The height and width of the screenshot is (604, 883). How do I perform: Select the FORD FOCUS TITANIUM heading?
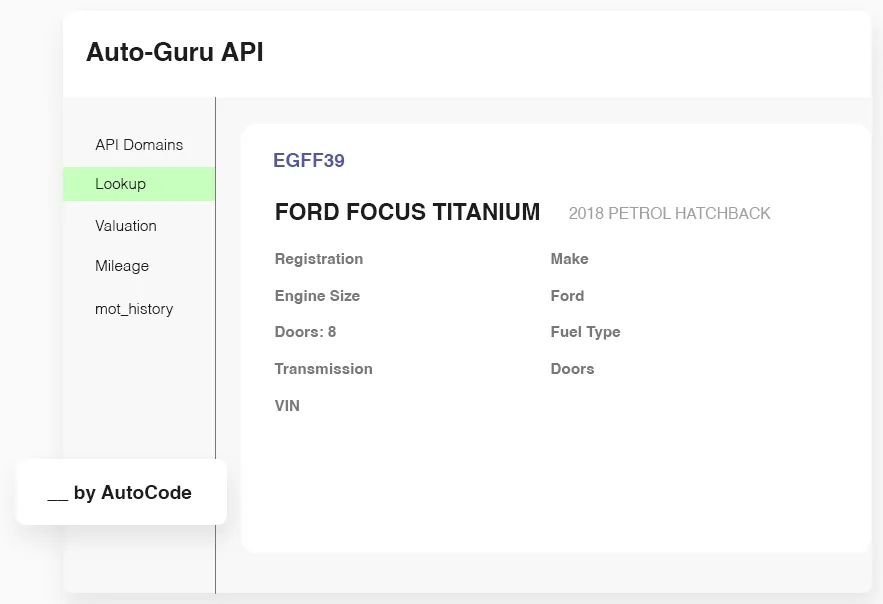tap(407, 212)
